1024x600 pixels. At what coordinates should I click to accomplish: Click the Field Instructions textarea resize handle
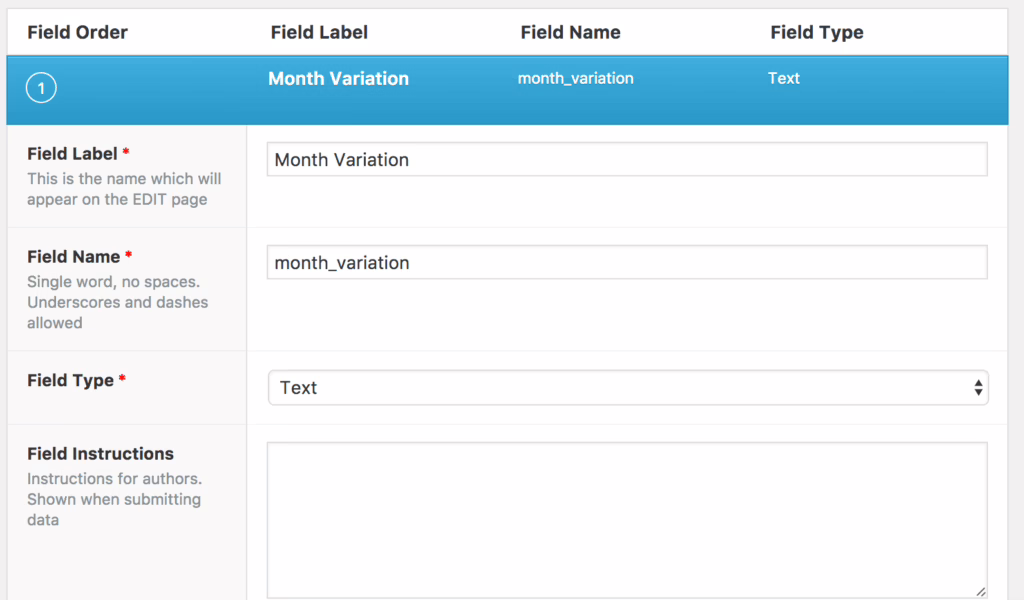(x=980, y=591)
